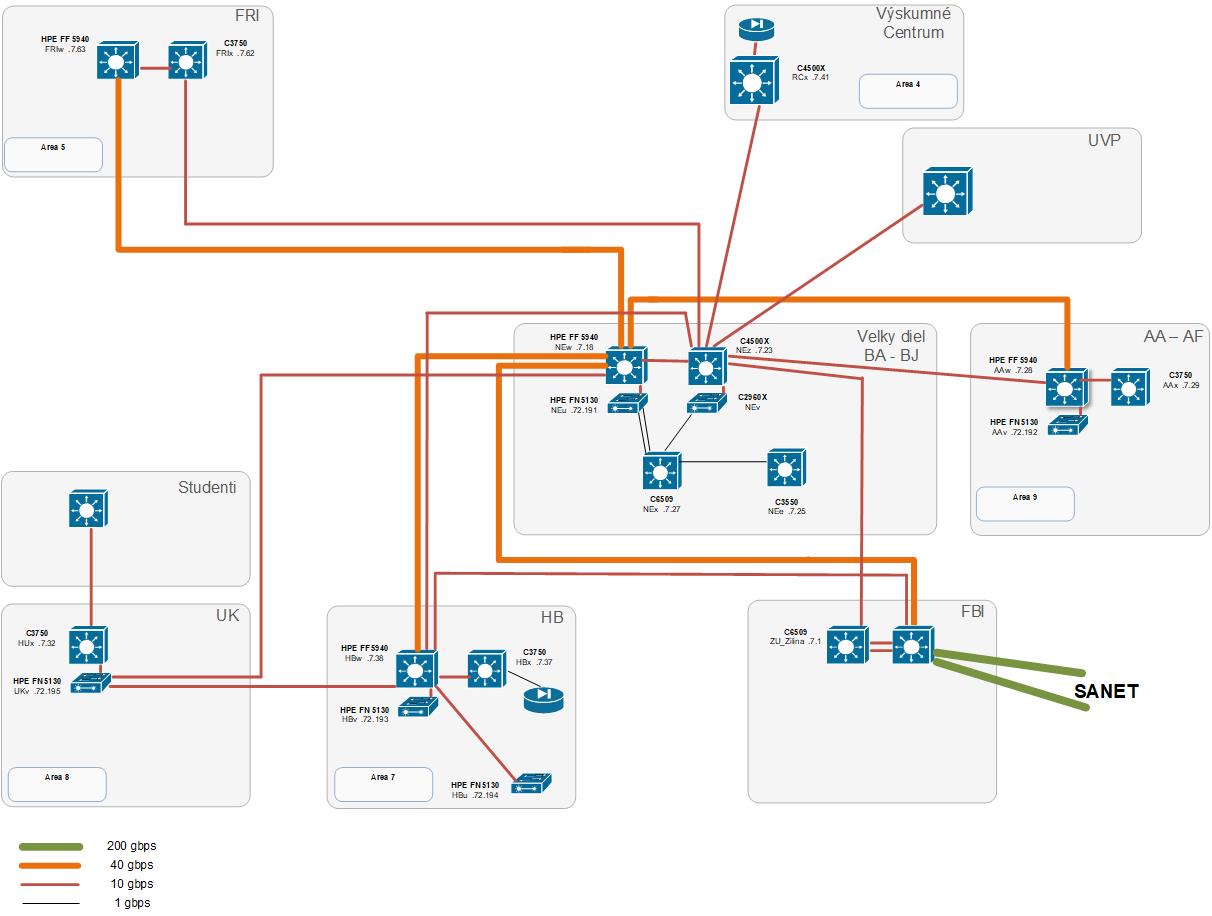Click the RCx .7.41 C4500X switch icon
Image resolution: width=1212 pixels, height=916 pixels.
[755, 80]
